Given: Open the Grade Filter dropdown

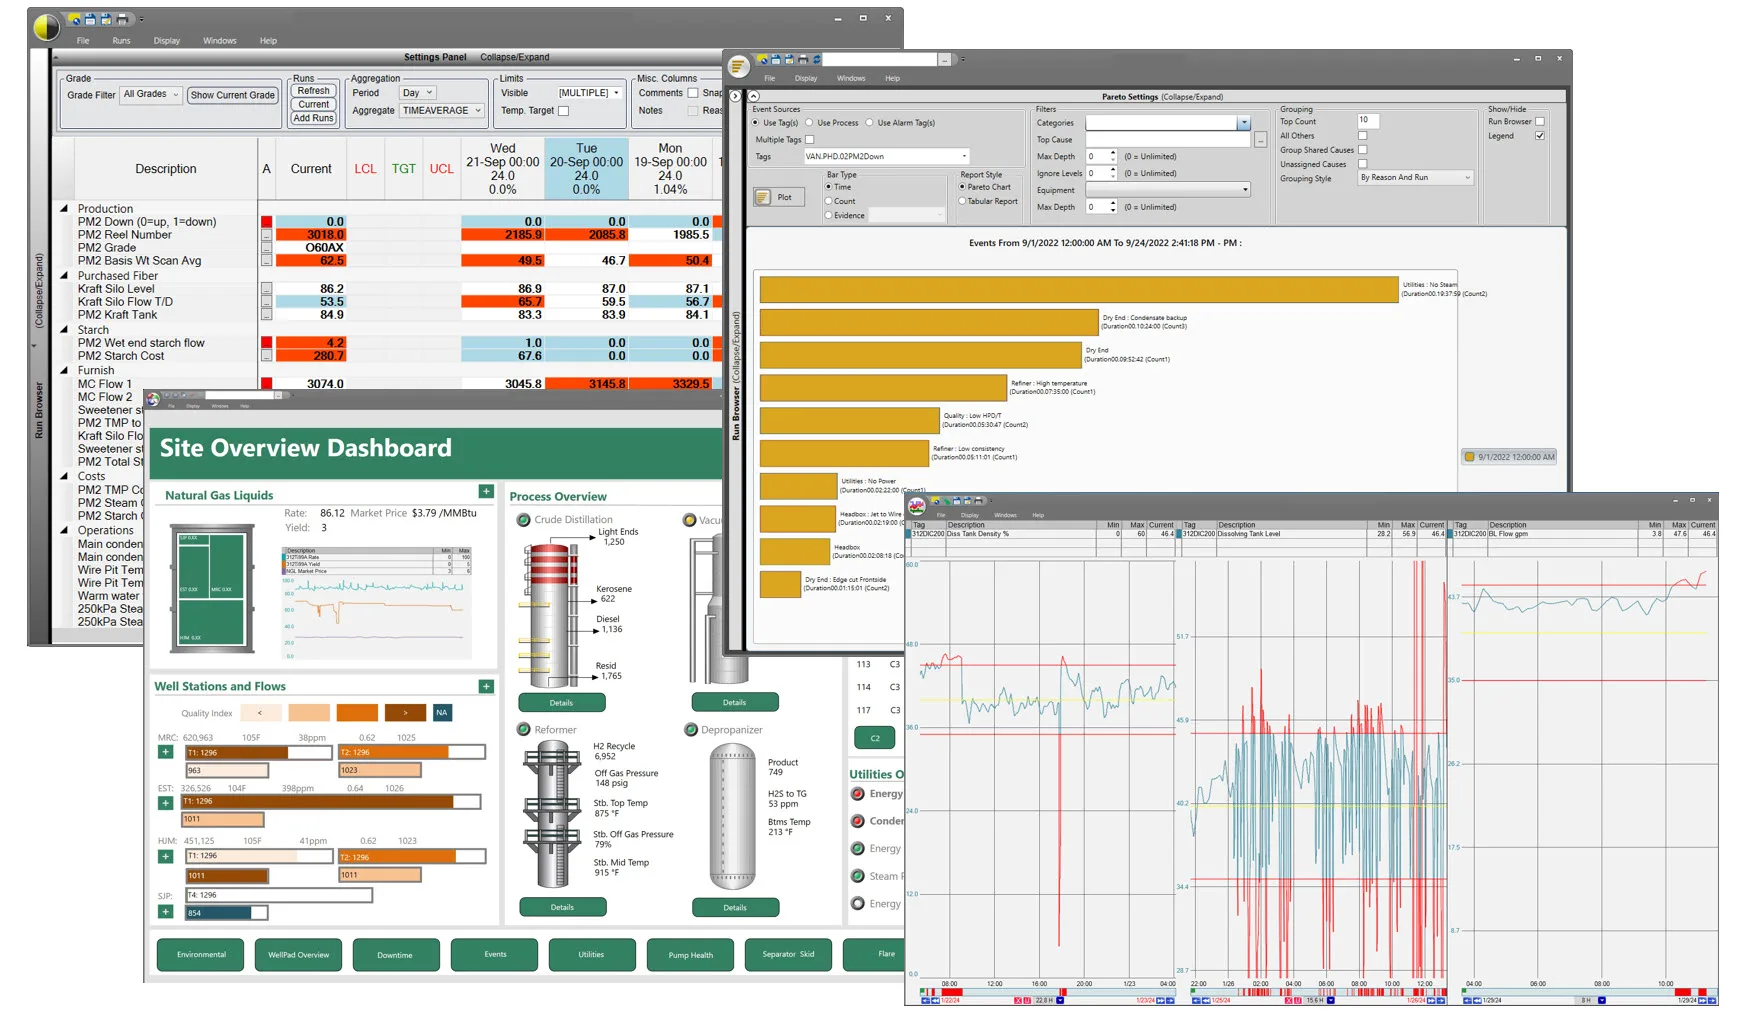Looking at the screenshot, I should point(151,95).
